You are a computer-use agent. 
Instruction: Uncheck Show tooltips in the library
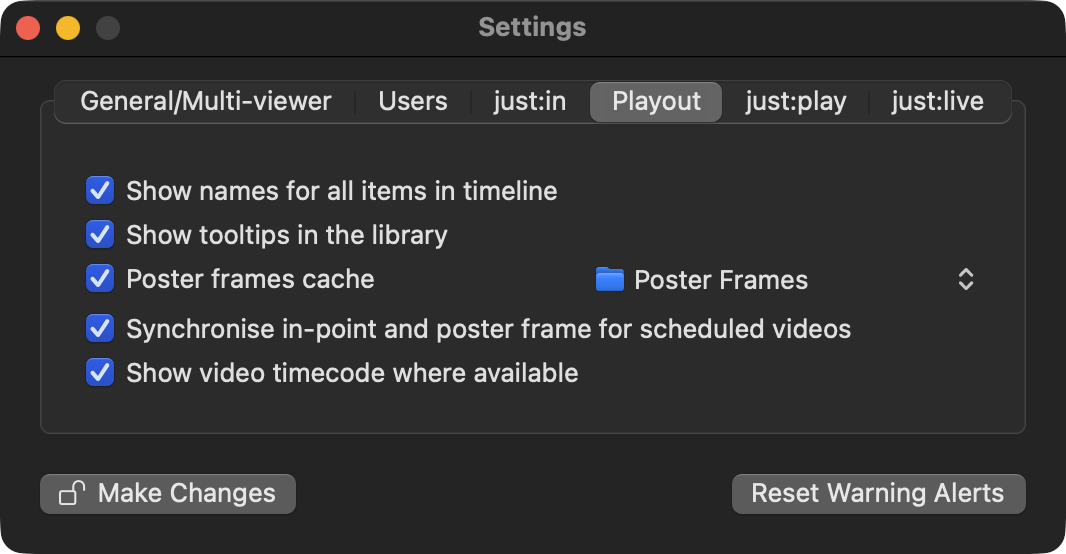pyautogui.click(x=100, y=234)
